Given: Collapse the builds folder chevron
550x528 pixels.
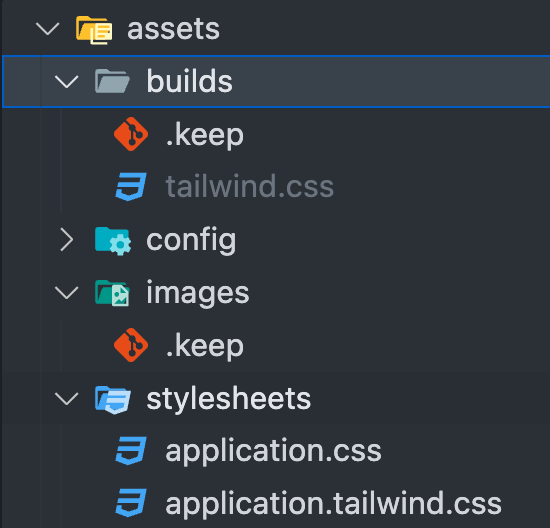Looking at the screenshot, I should point(67,82).
